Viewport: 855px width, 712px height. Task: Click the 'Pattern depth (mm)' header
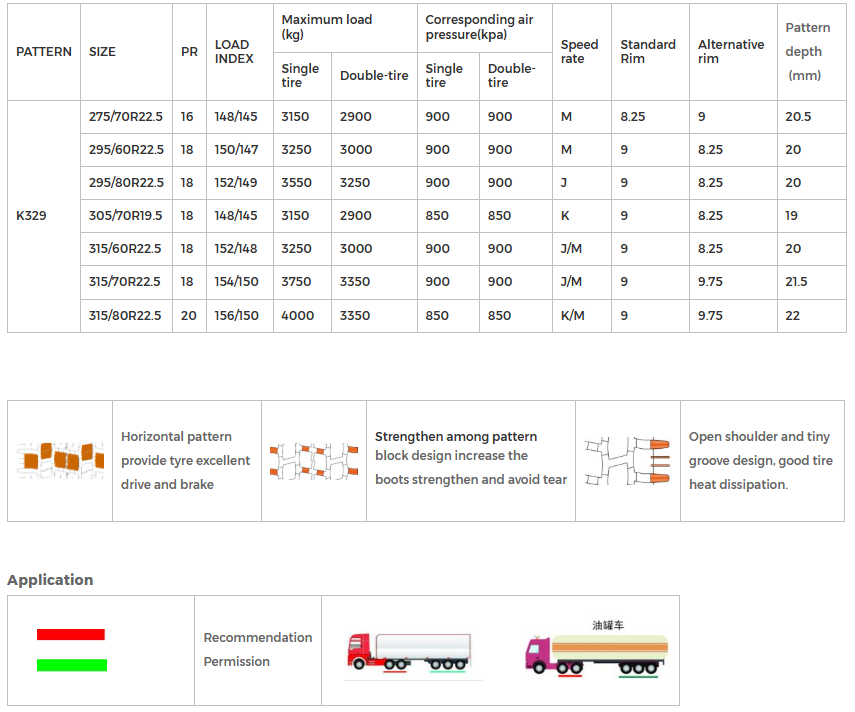808,52
